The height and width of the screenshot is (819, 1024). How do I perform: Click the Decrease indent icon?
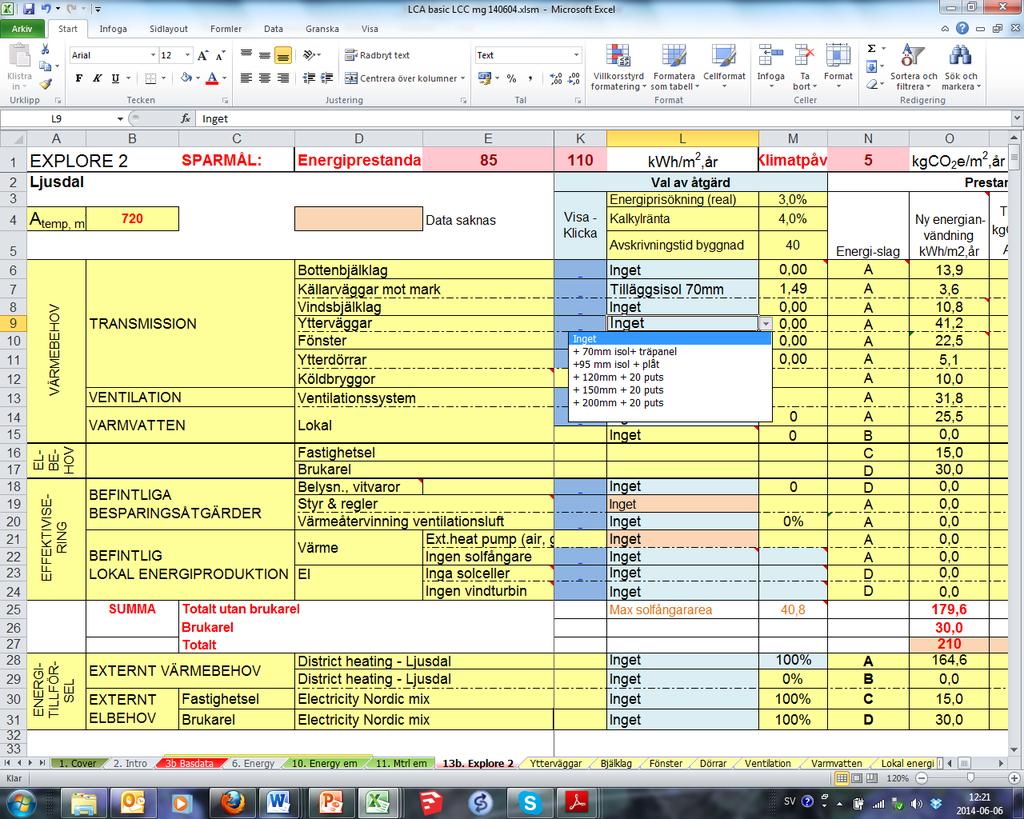(308, 78)
